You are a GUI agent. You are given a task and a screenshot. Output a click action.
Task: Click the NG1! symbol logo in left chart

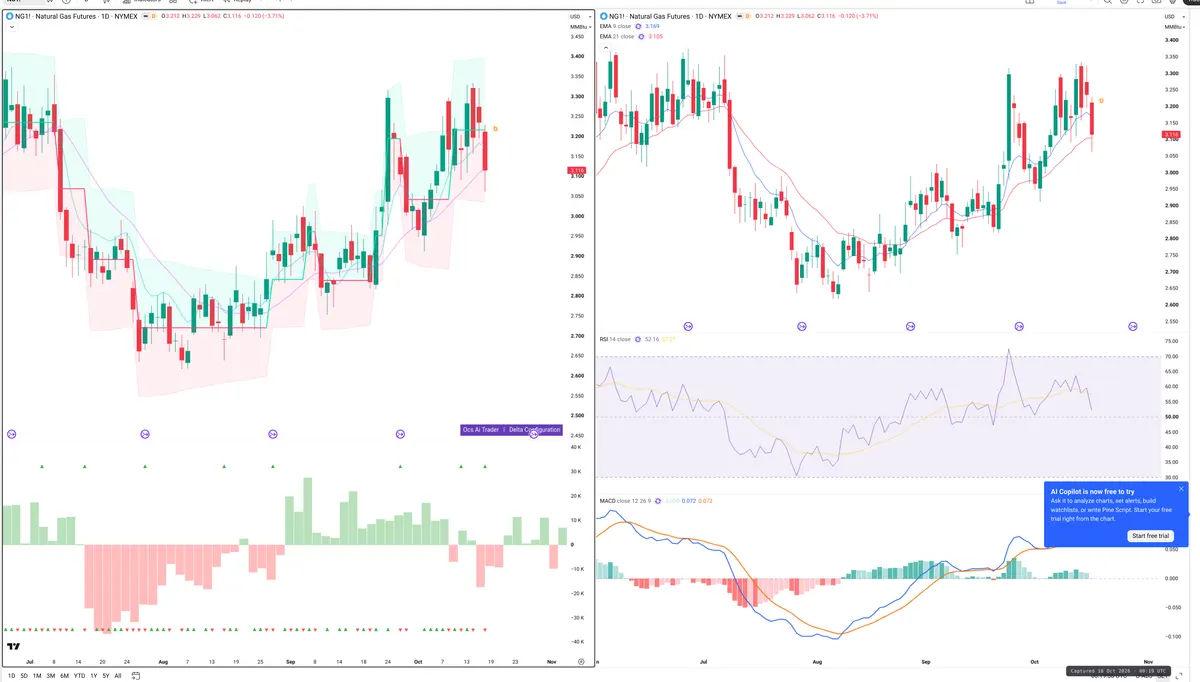9,16
